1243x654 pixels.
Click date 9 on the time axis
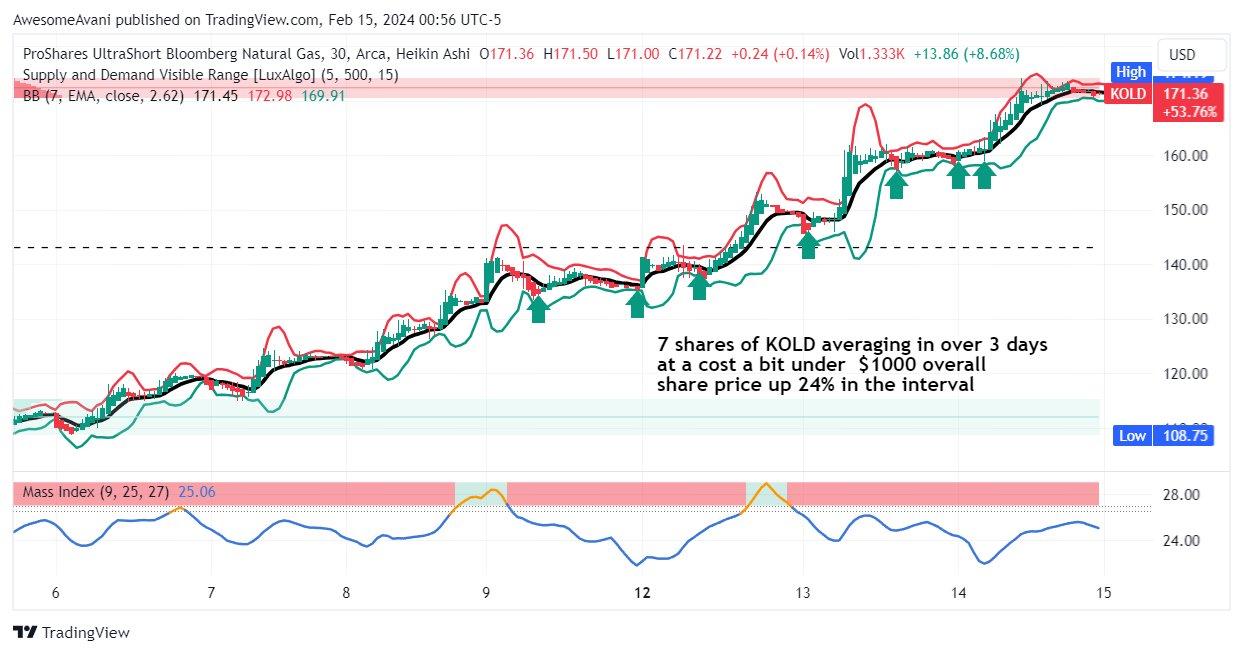pyautogui.click(x=486, y=592)
